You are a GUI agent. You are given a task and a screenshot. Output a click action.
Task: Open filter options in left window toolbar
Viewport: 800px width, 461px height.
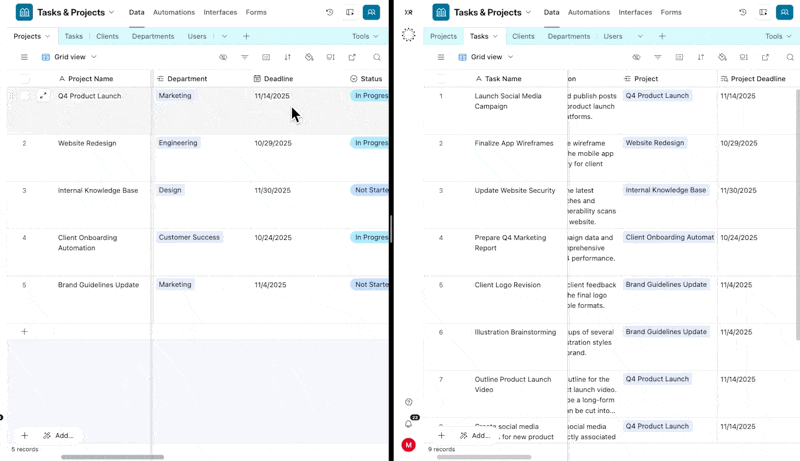(x=244, y=57)
